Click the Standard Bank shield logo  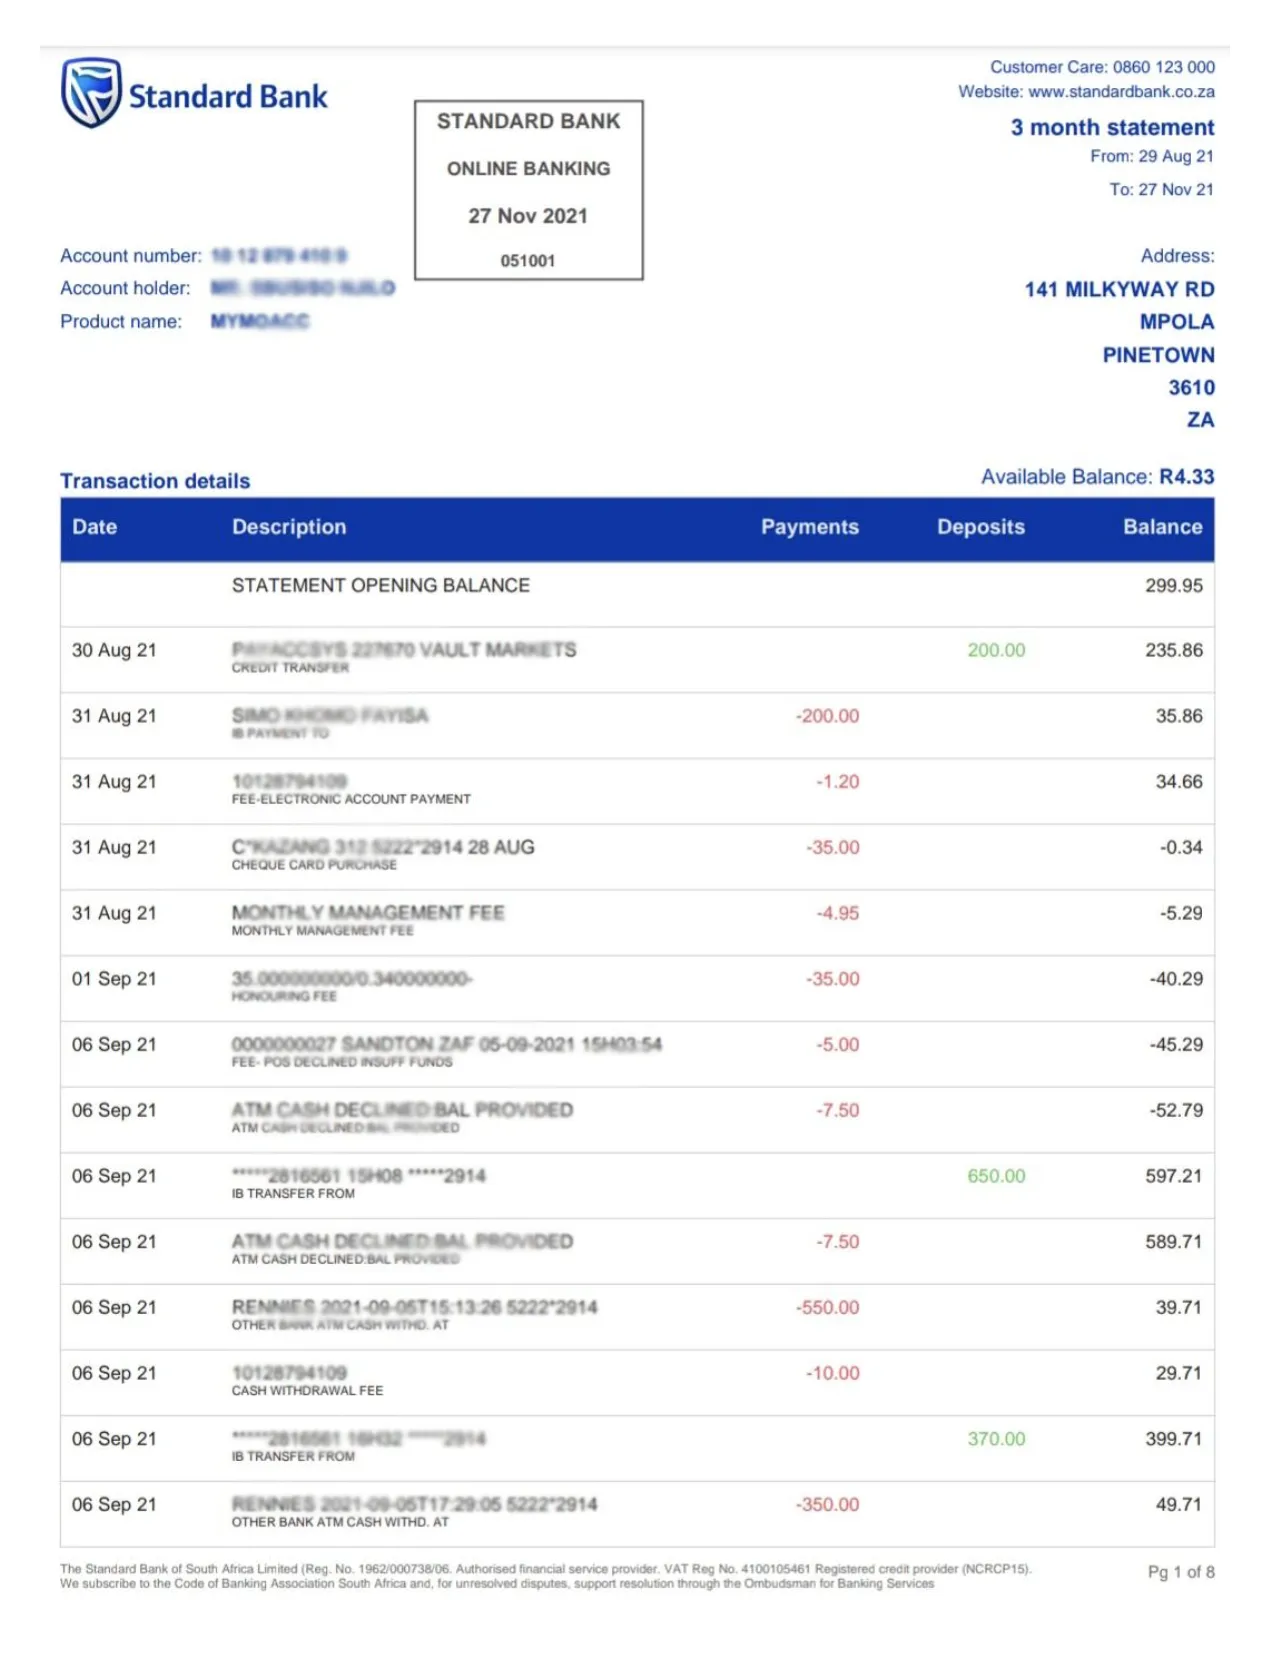point(91,93)
